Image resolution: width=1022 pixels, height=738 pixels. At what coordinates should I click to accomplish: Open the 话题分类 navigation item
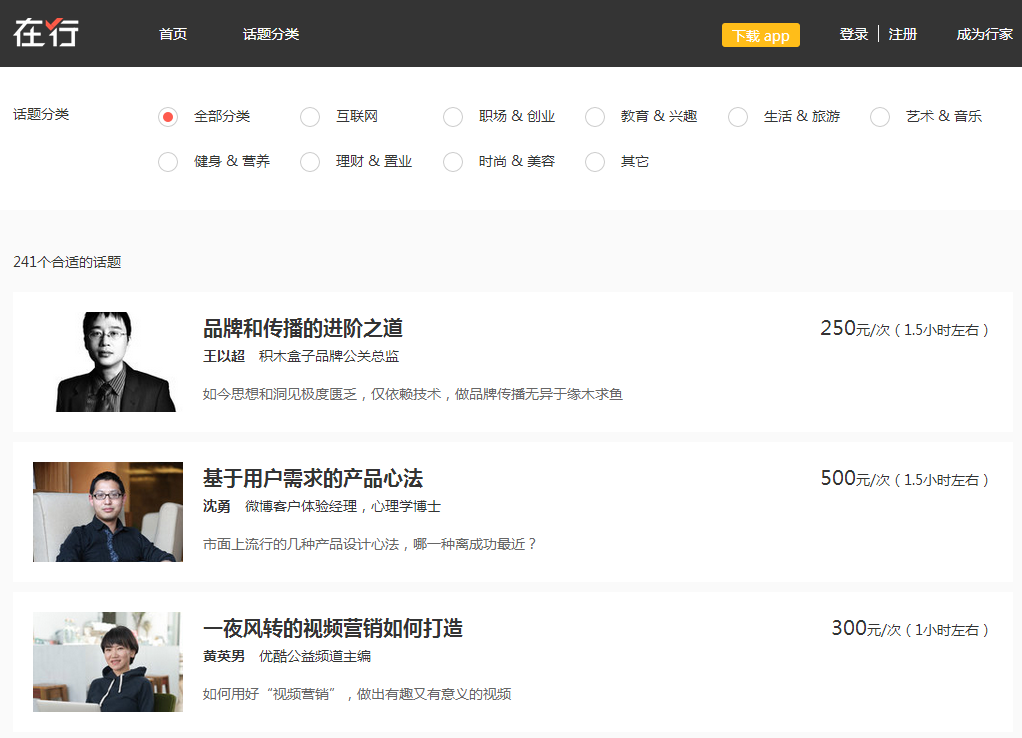pyautogui.click(x=271, y=34)
